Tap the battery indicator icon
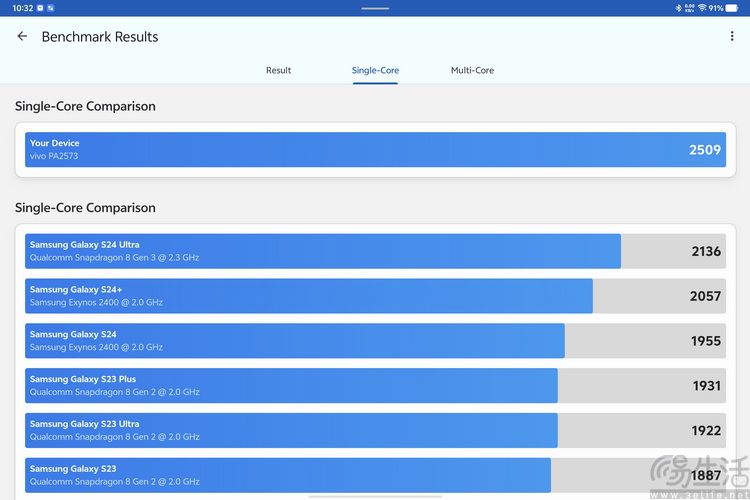 pos(732,8)
